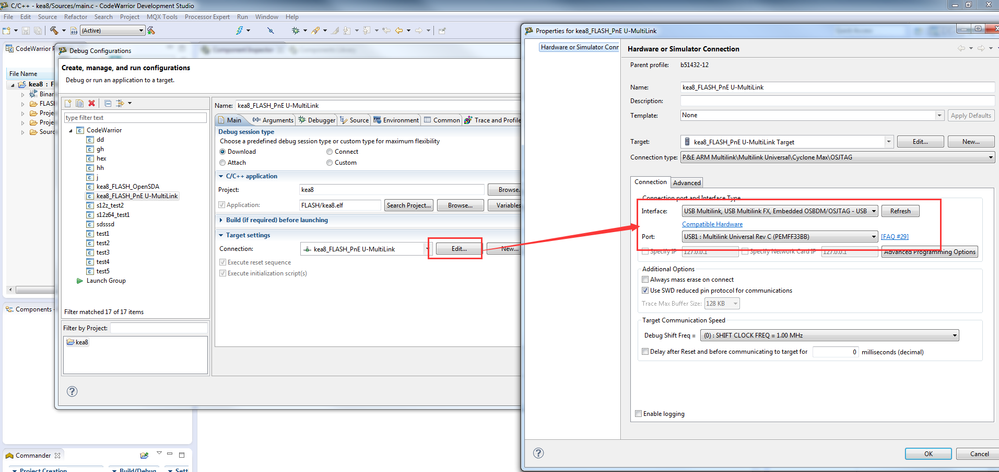Expand Build (if required) before launching section

(x=221, y=220)
